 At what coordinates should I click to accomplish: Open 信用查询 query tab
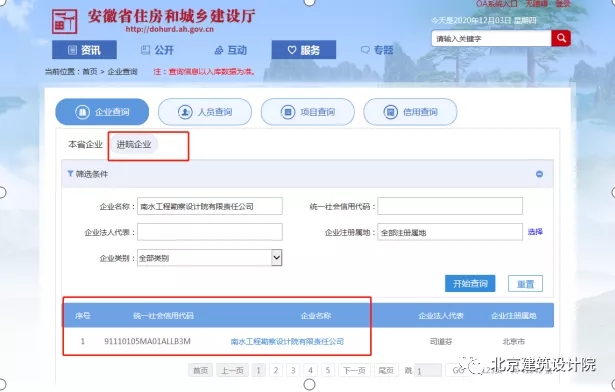pyautogui.click(x=410, y=112)
